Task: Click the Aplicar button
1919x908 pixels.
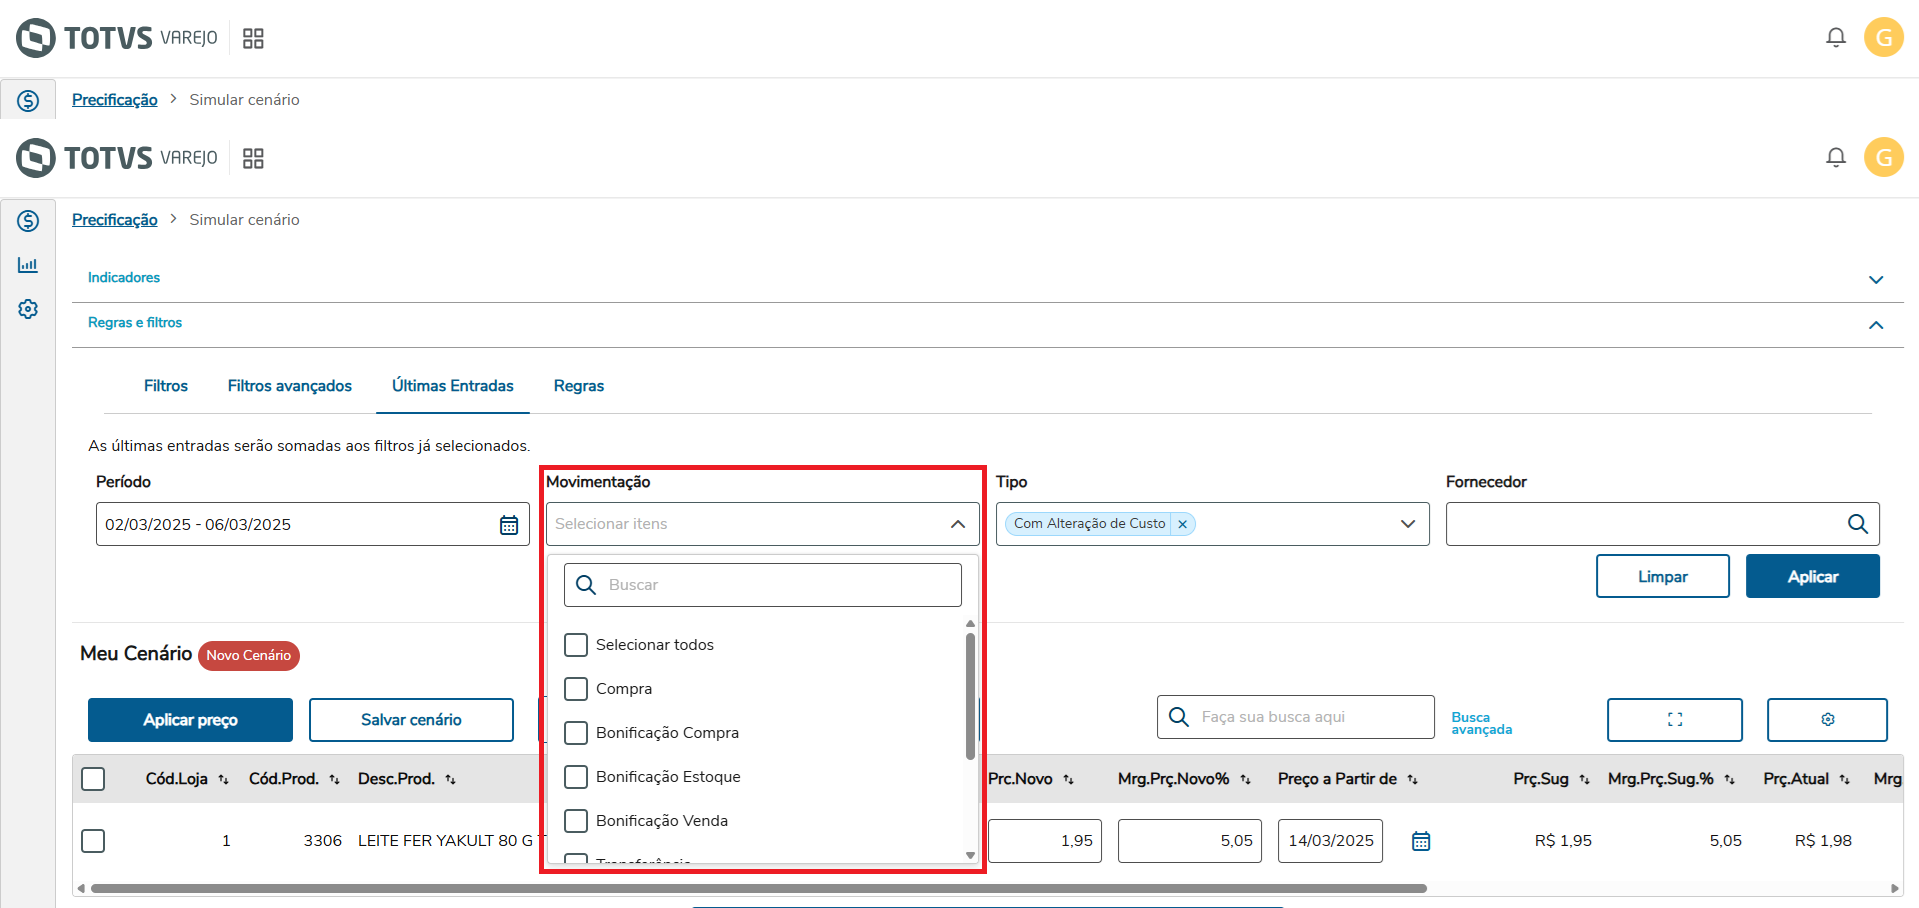Action: coord(1812,577)
